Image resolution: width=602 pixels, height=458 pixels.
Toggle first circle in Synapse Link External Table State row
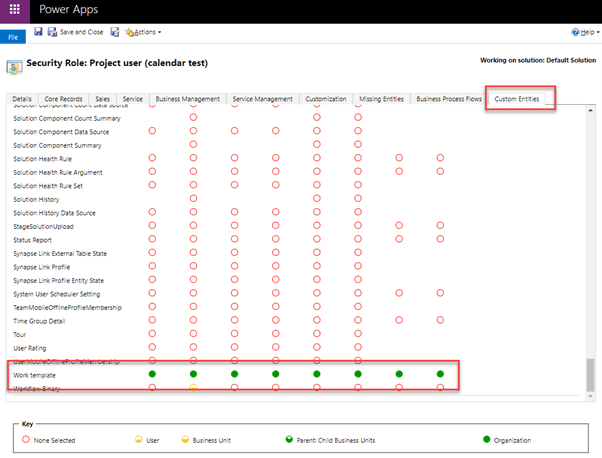pyautogui.click(x=152, y=252)
